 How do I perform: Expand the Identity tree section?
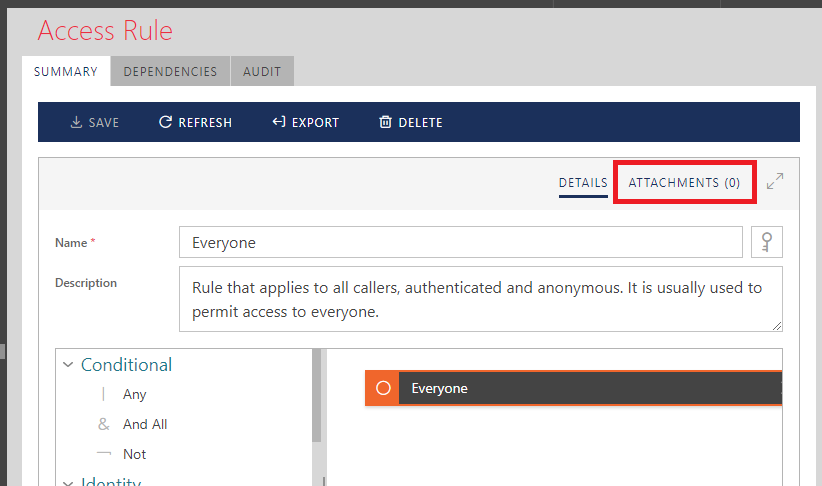[68, 482]
